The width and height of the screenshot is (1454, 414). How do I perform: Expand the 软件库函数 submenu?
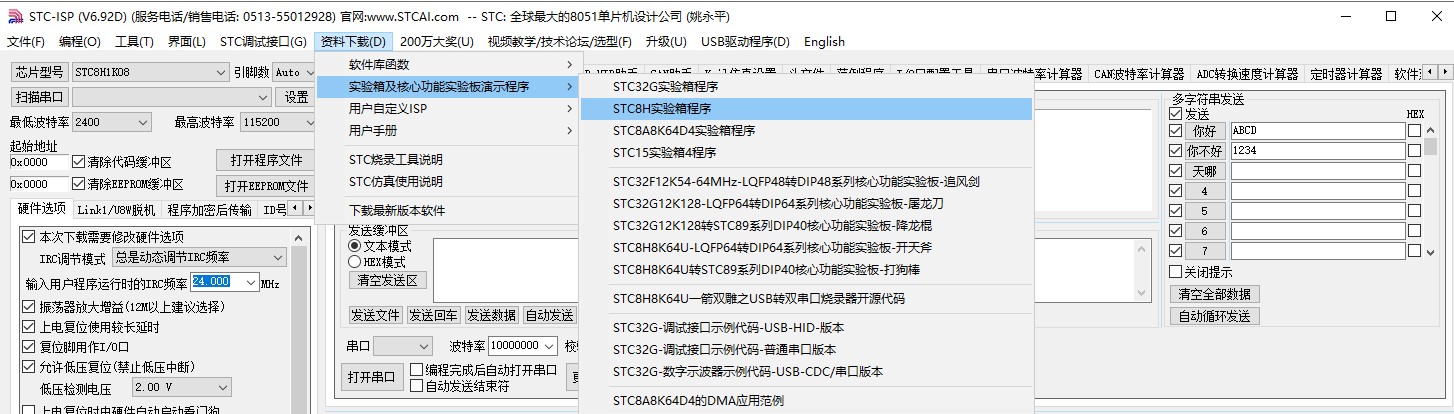pos(447,65)
